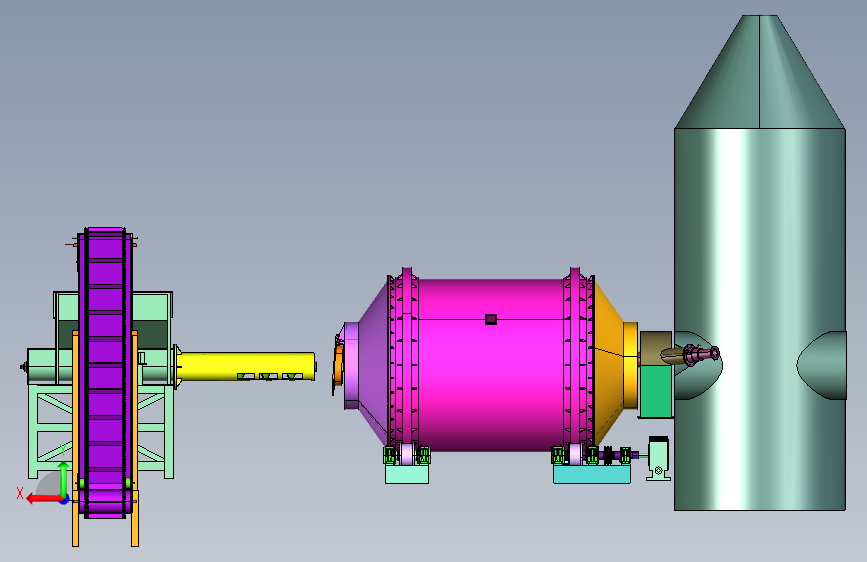
Task: Select the blue triad origin ball
Action: (65, 500)
